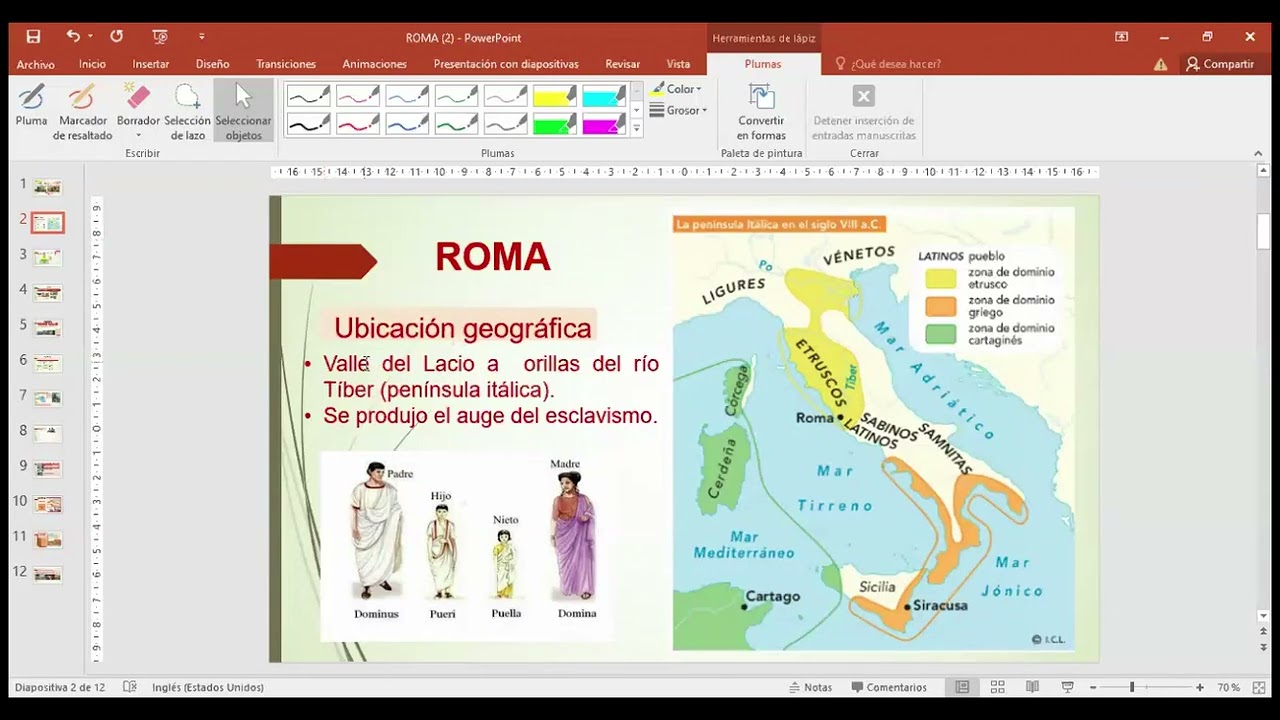
Task: Click the Save icon in quick access toolbar
Action: [x=33, y=37]
